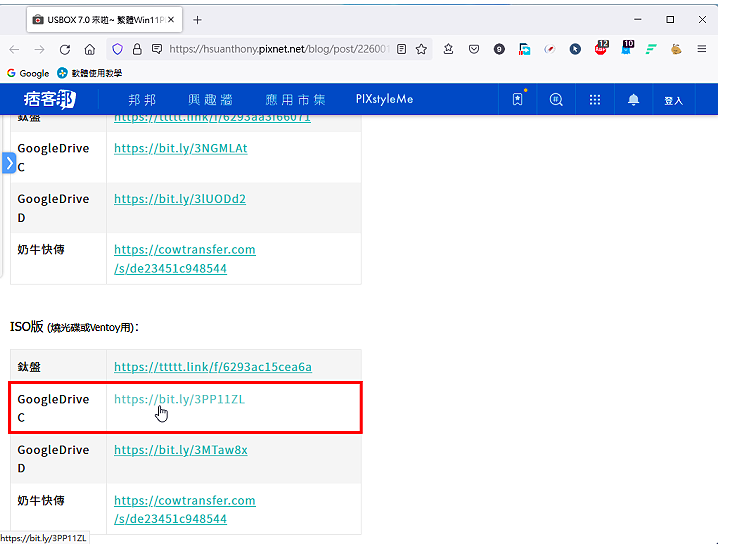Open the browser home page
Image resolution: width=748 pixels, height=558 pixels.
tap(90, 49)
